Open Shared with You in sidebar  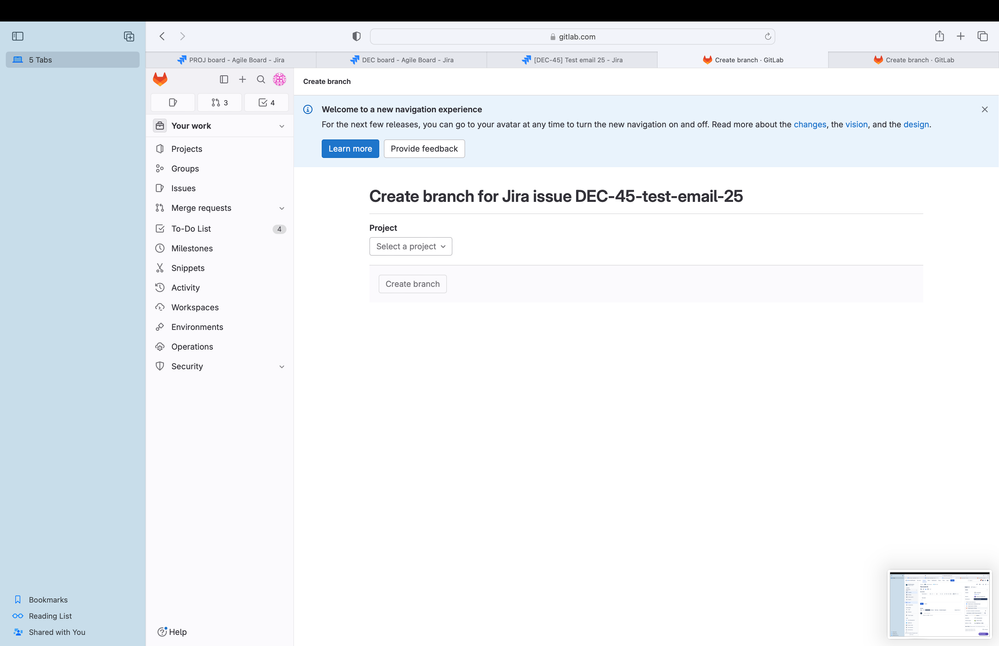tap(56, 632)
